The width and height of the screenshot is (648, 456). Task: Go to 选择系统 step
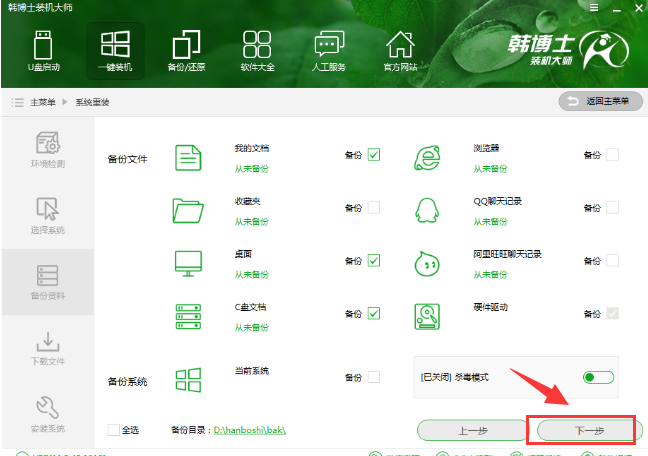[x=48, y=216]
